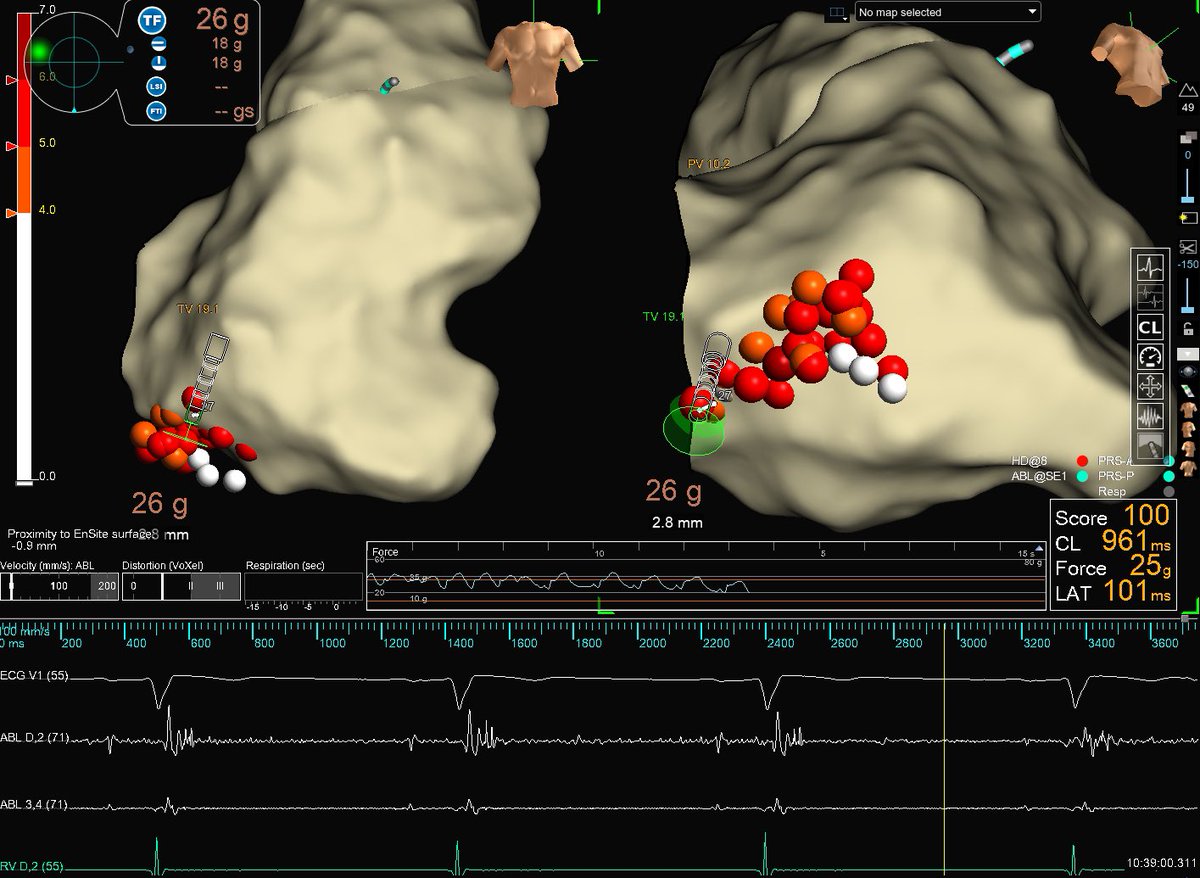Toggle the padlock view lock
Image resolution: width=1200 pixels, height=878 pixels.
[x=1187, y=329]
